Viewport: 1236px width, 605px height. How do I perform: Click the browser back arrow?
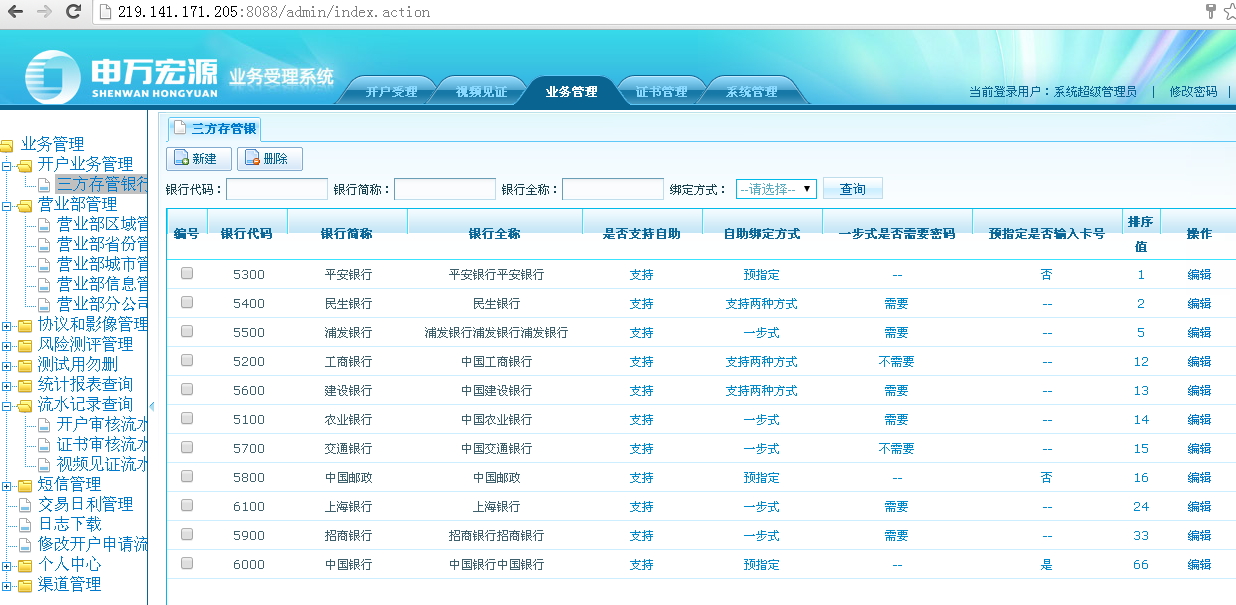tap(16, 12)
